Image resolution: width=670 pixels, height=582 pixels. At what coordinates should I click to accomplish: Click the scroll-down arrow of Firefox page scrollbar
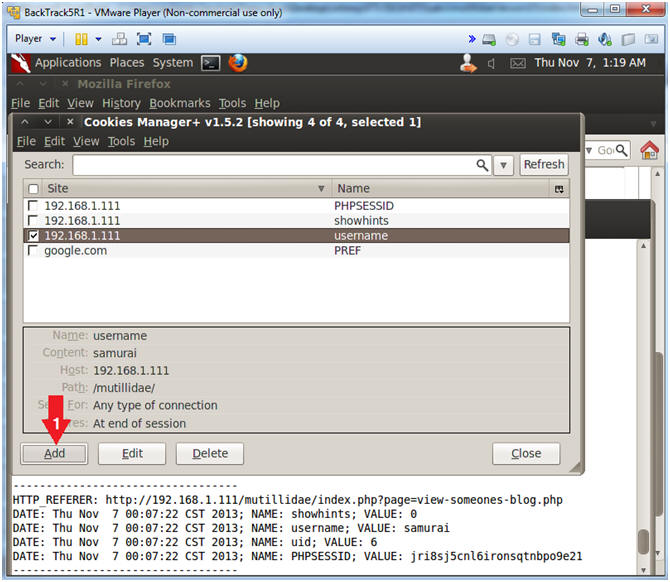(x=658, y=554)
